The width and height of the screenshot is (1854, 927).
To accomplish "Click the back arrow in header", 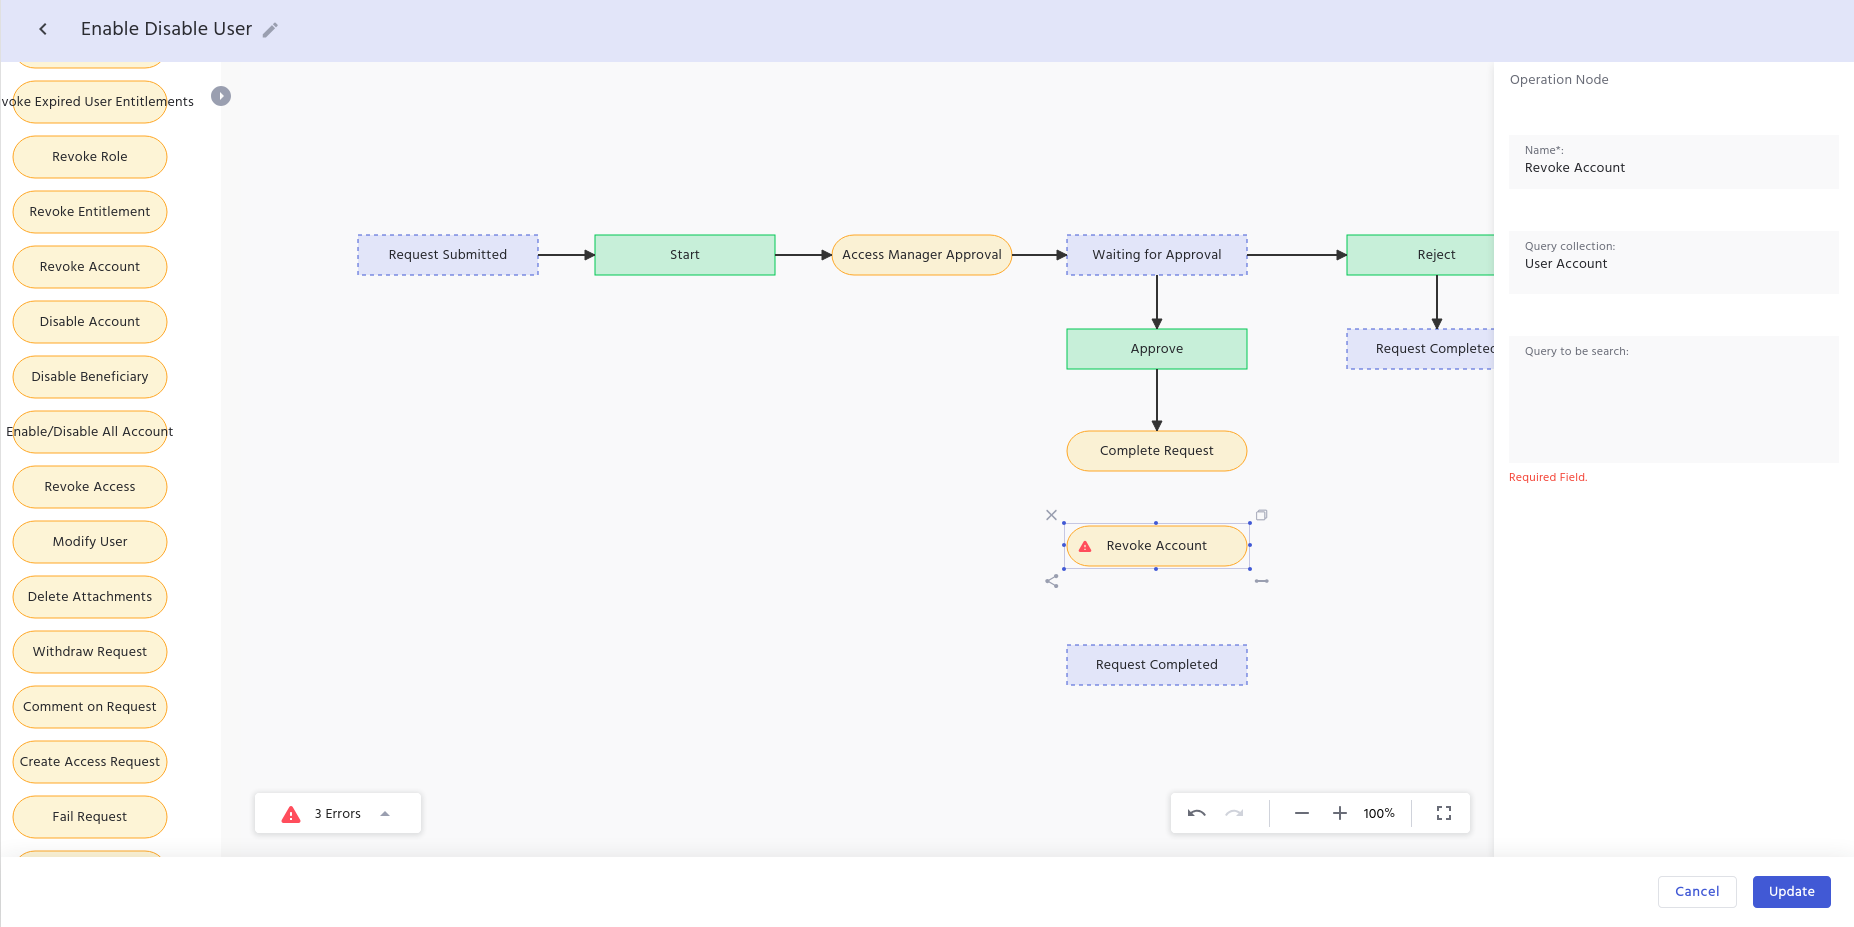I will coord(43,29).
